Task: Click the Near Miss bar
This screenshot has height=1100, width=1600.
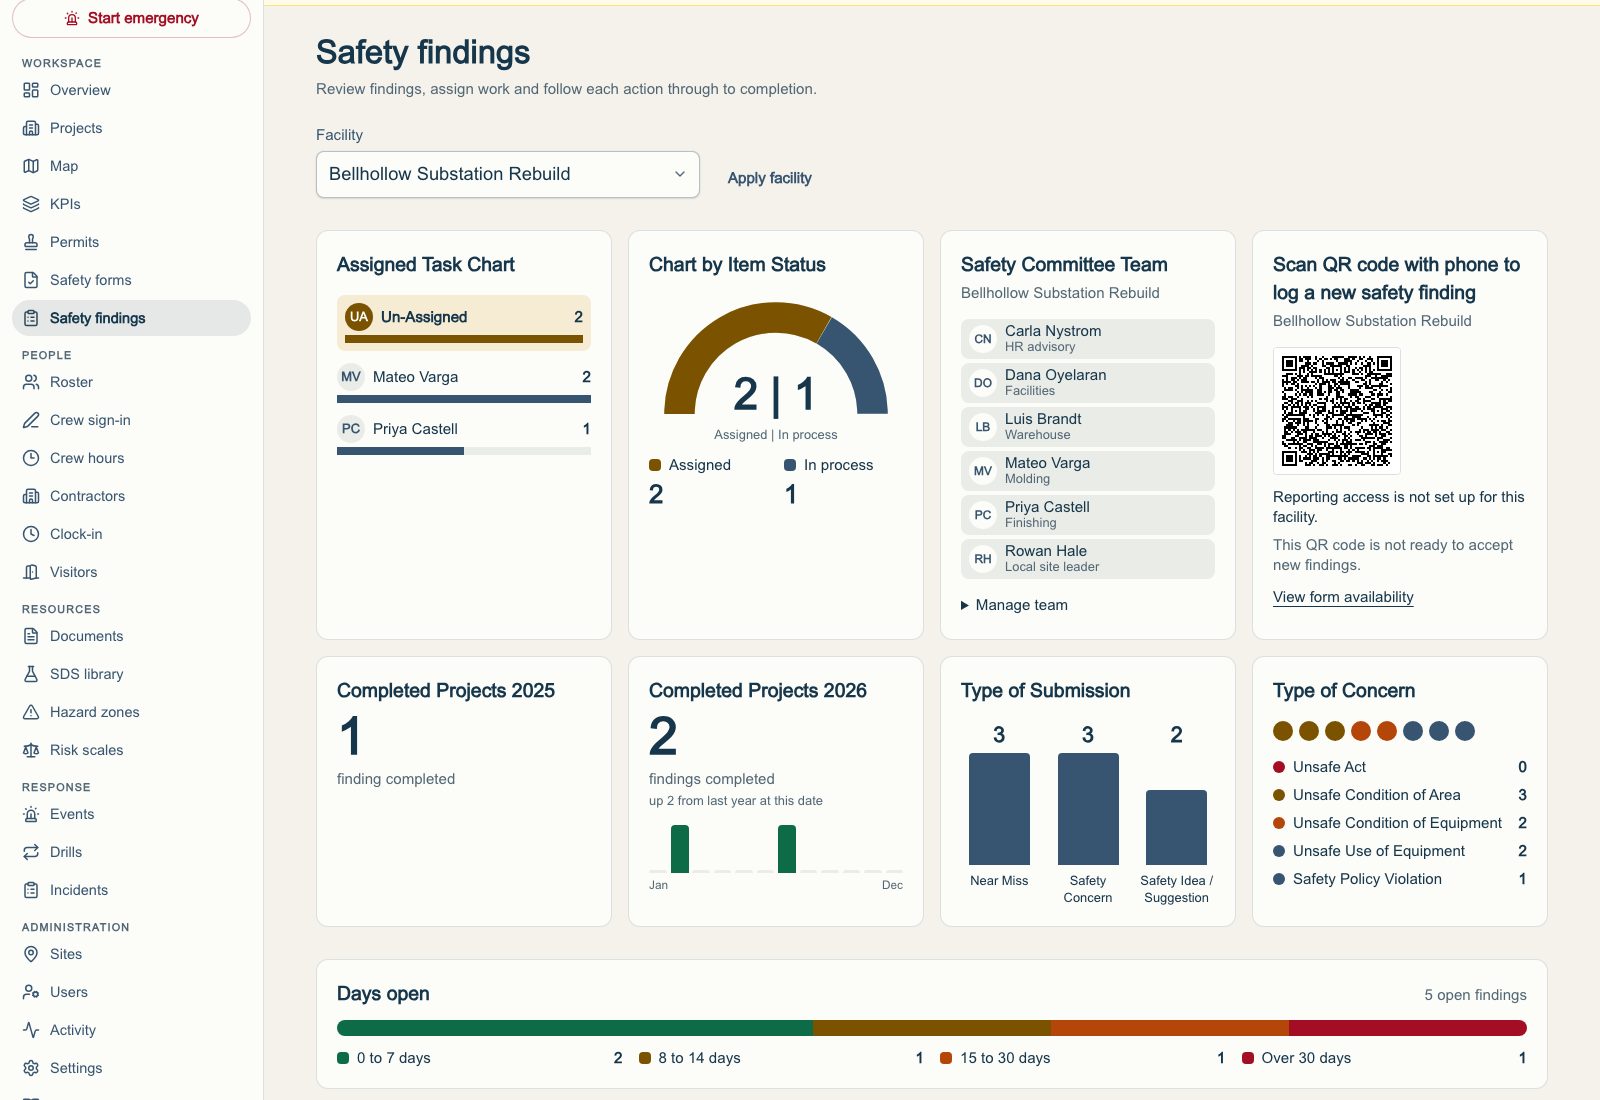Action: [x=999, y=809]
